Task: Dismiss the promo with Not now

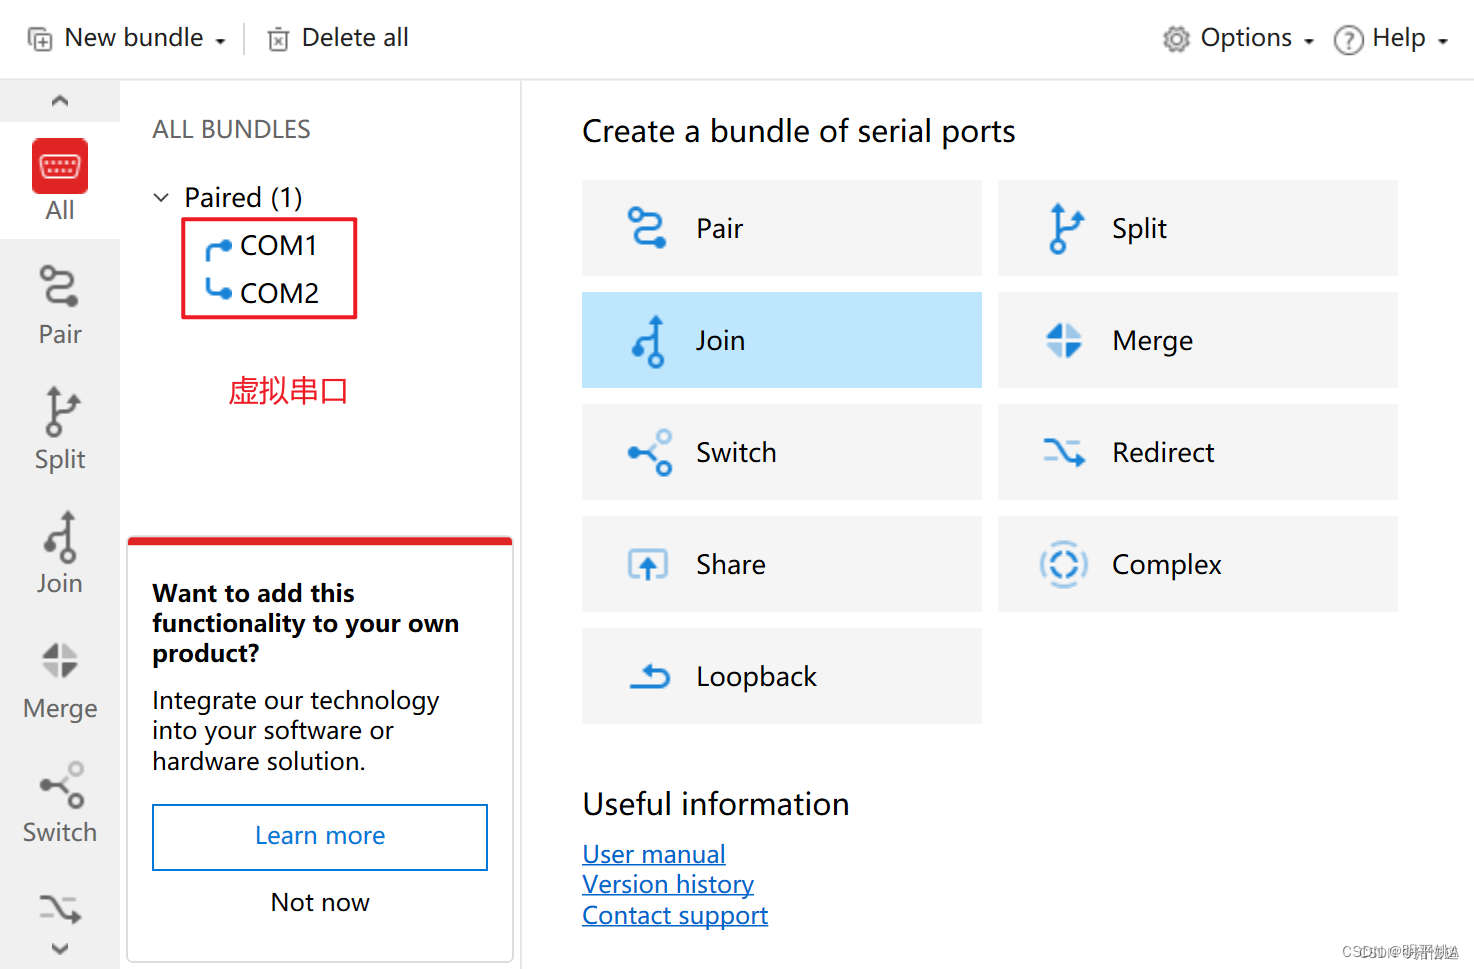Action: click(x=320, y=902)
